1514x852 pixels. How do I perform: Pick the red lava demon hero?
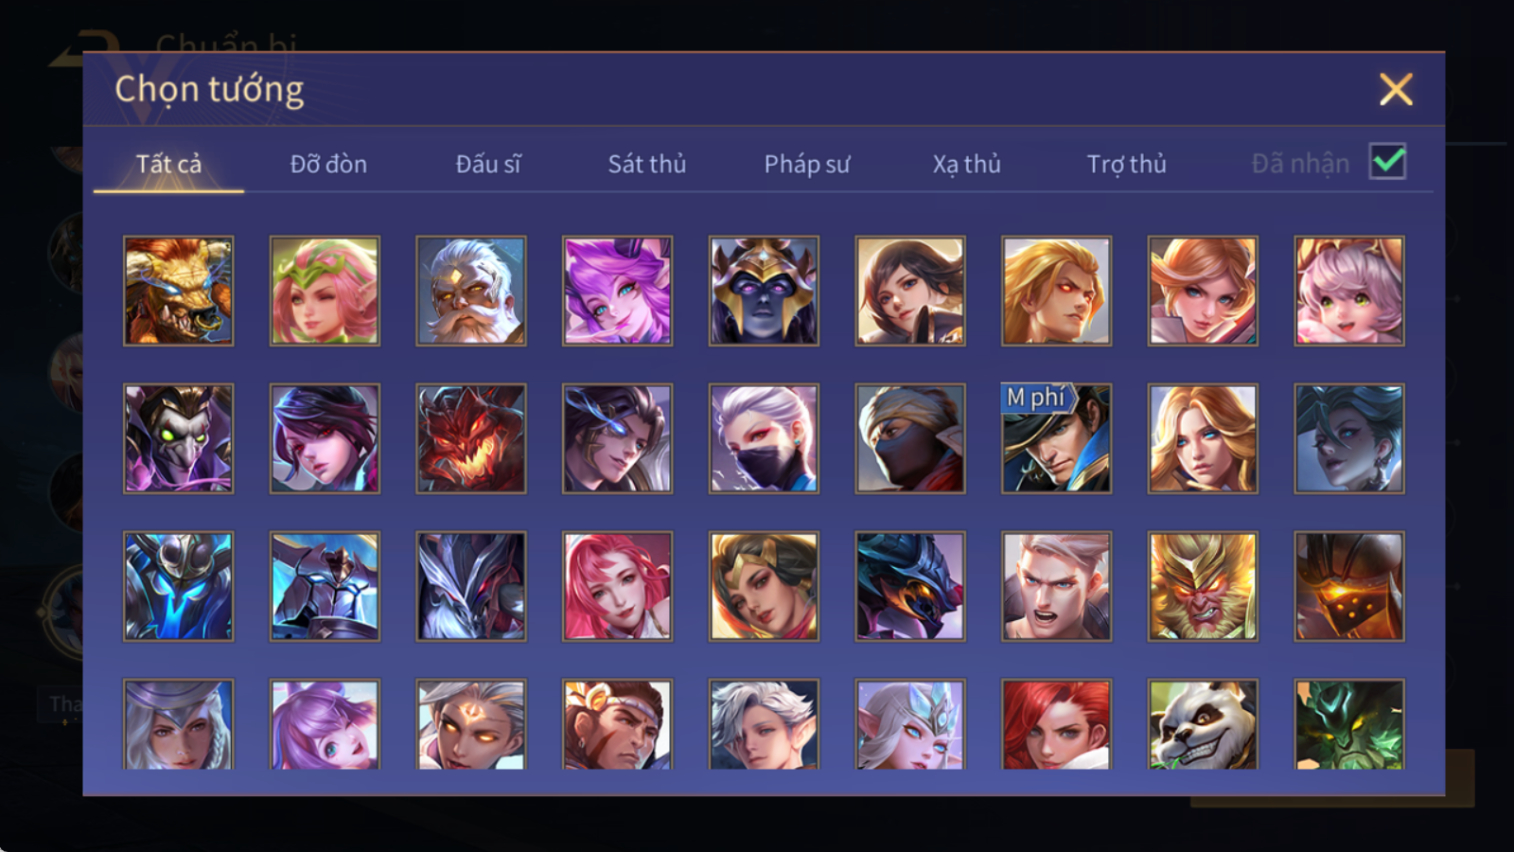click(471, 439)
